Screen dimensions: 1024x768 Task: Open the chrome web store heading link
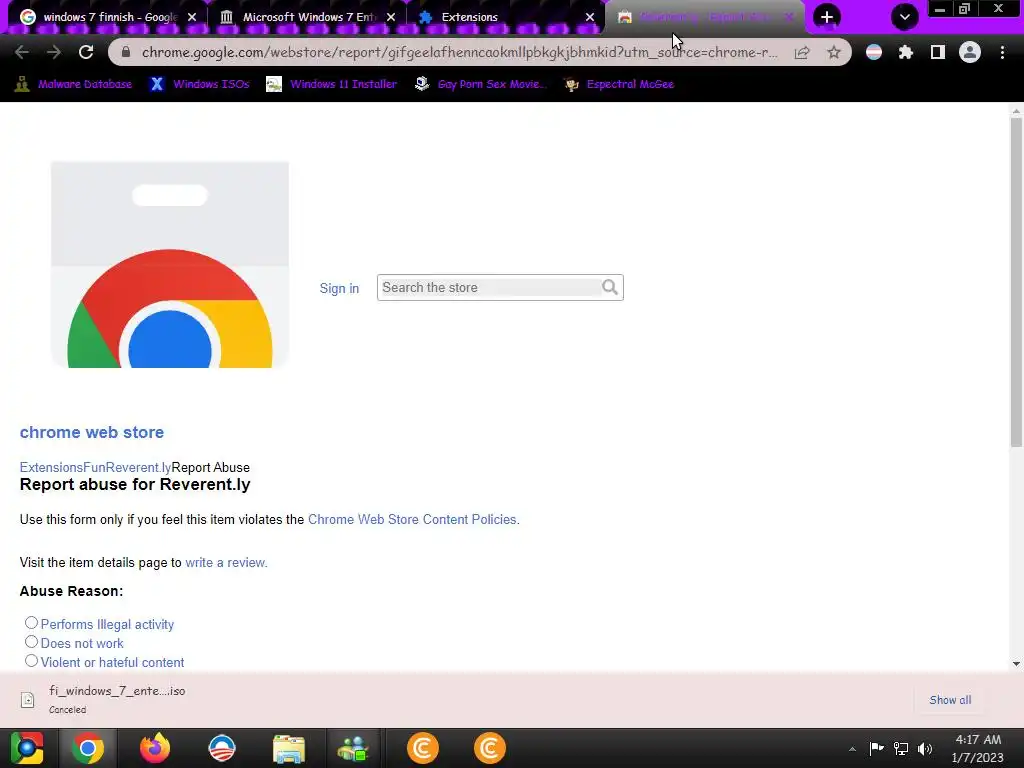(x=91, y=432)
